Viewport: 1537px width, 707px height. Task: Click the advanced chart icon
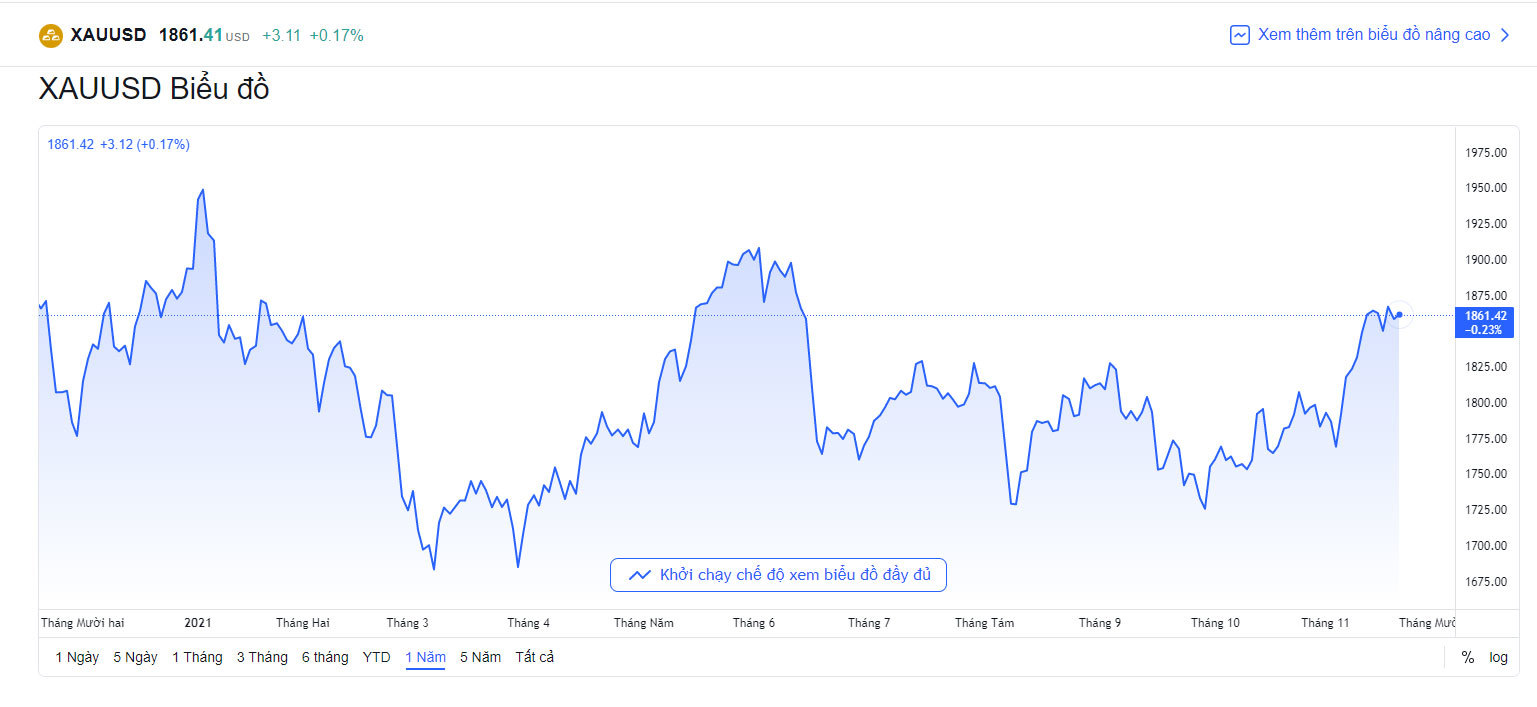point(1240,35)
